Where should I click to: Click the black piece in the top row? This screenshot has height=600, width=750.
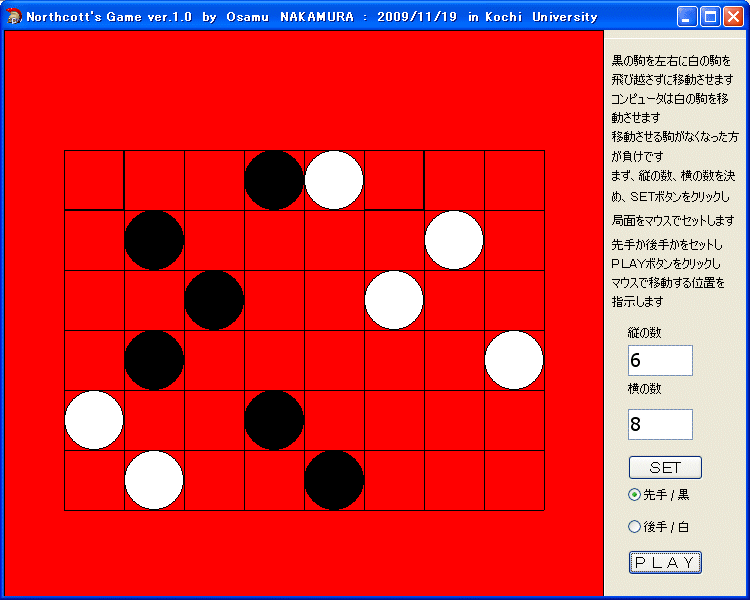274,180
